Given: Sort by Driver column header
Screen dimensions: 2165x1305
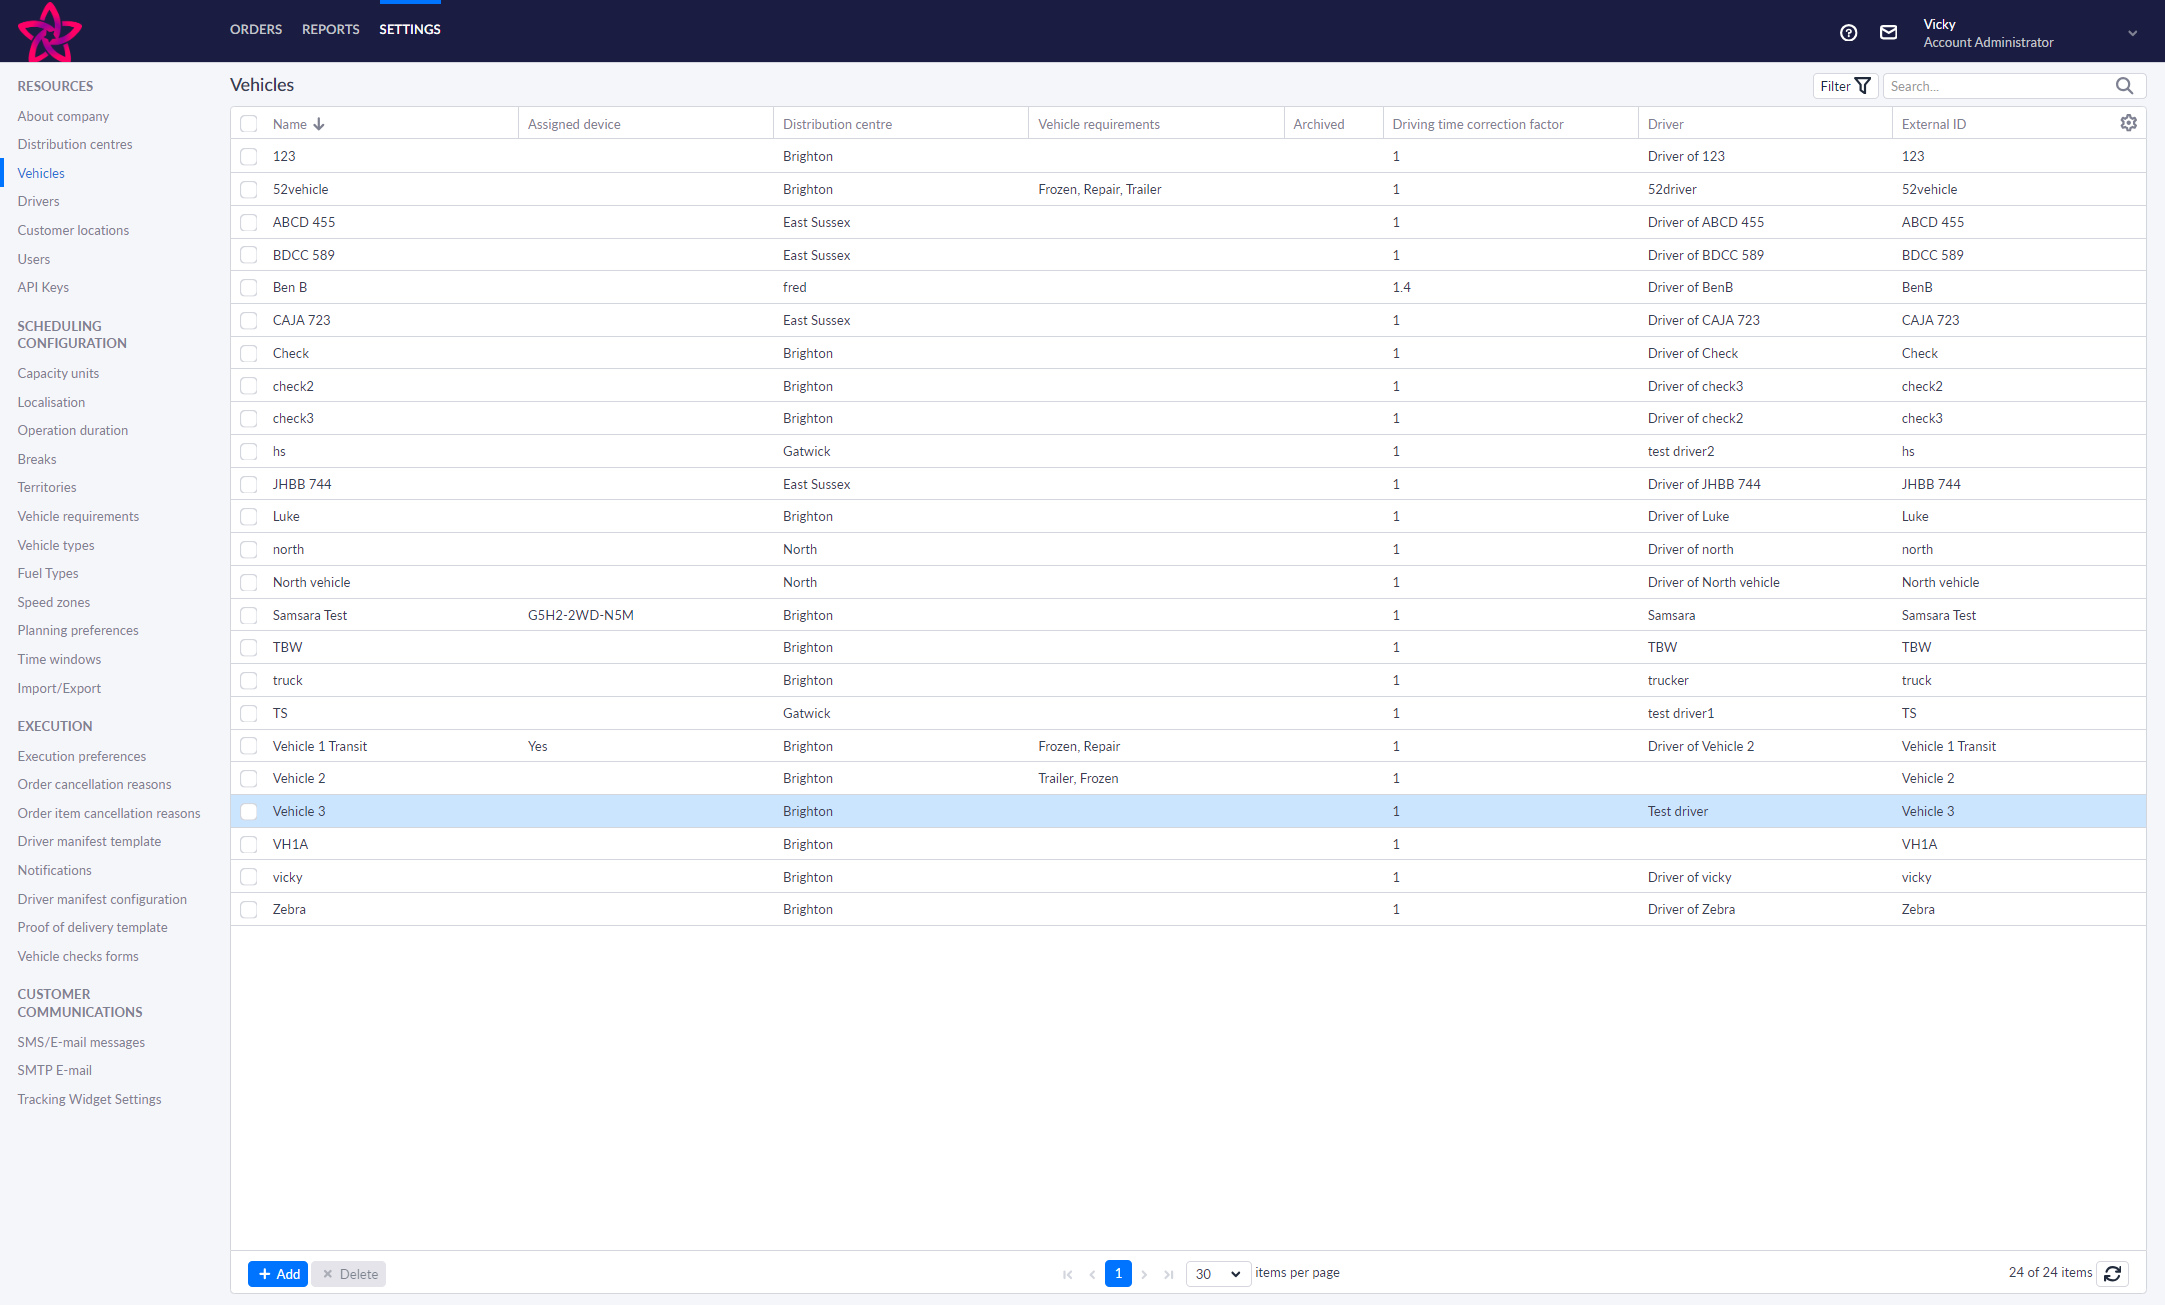Looking at the screenshot, I should (1666, 124).
